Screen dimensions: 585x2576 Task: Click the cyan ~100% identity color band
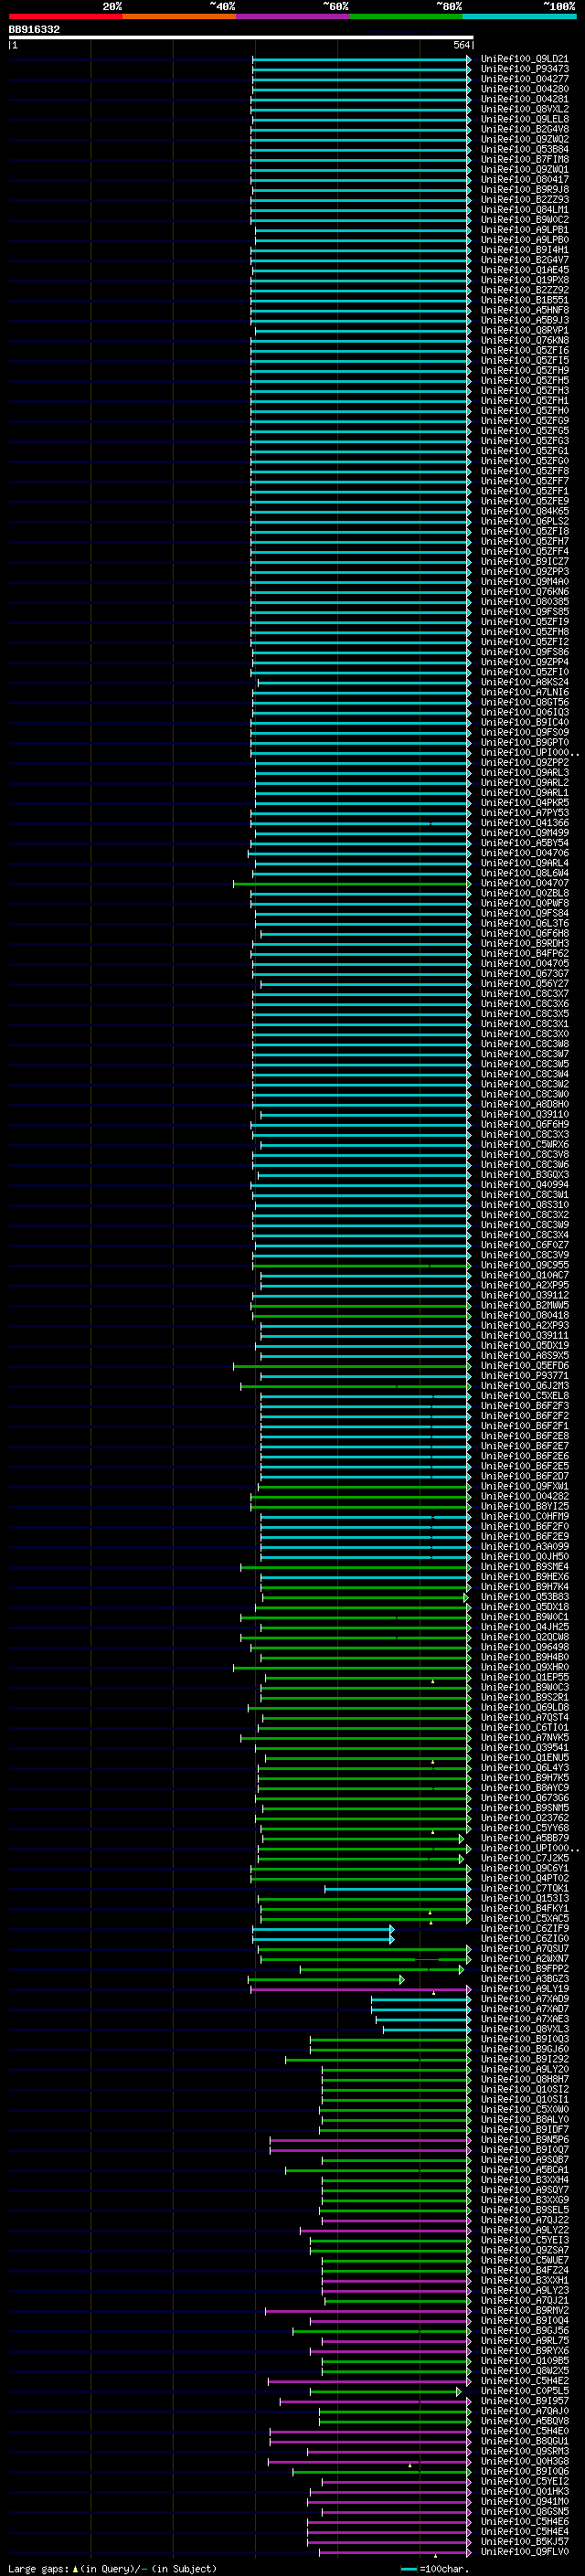(x=519, y=16)
